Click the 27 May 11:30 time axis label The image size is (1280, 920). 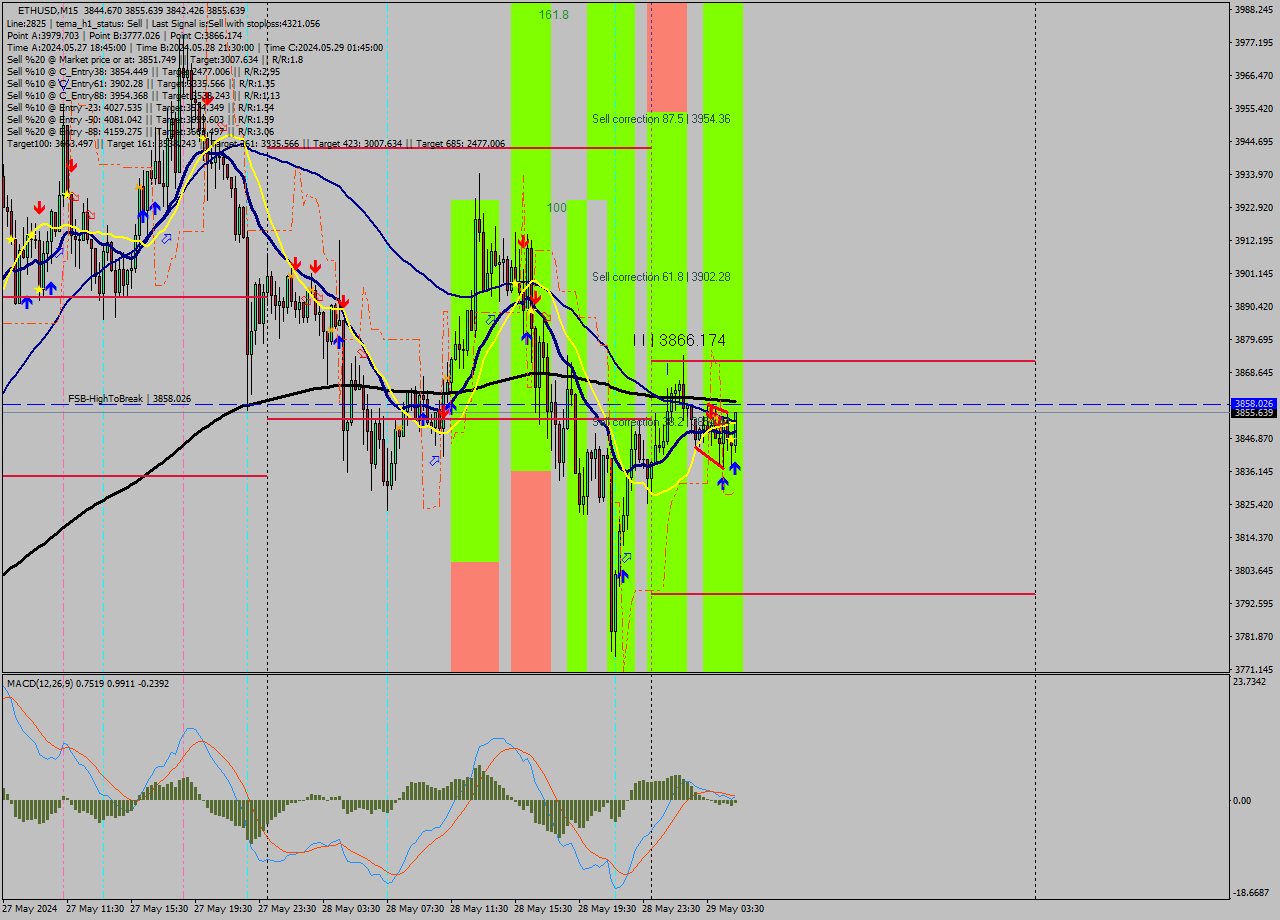[x=95, y=909]
